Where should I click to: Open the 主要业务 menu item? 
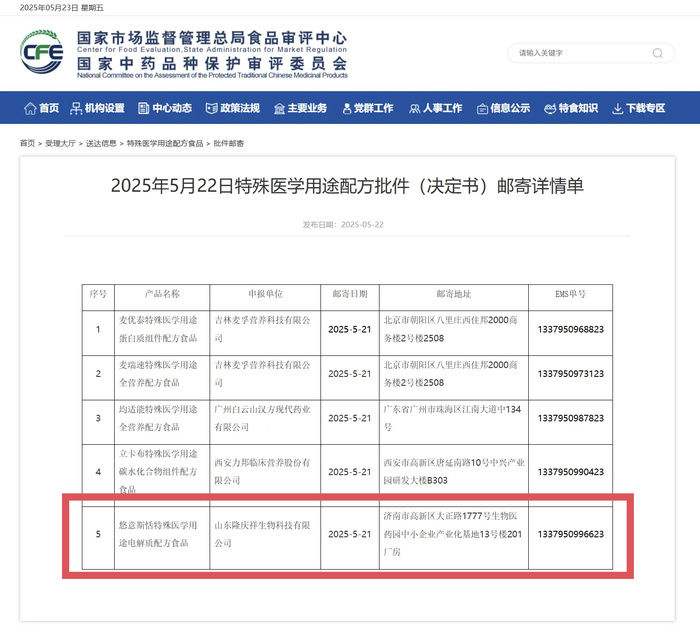[307, 108]
